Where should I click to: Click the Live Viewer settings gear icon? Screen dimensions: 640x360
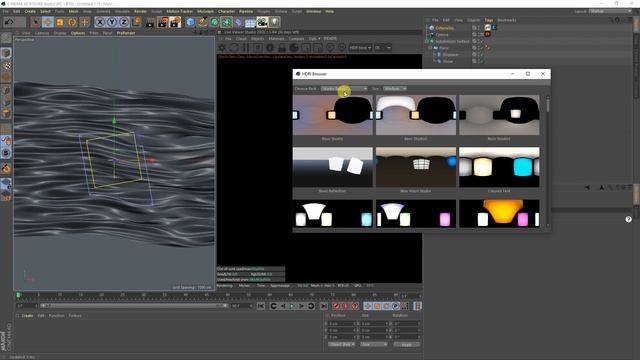[x=222, y=48]
